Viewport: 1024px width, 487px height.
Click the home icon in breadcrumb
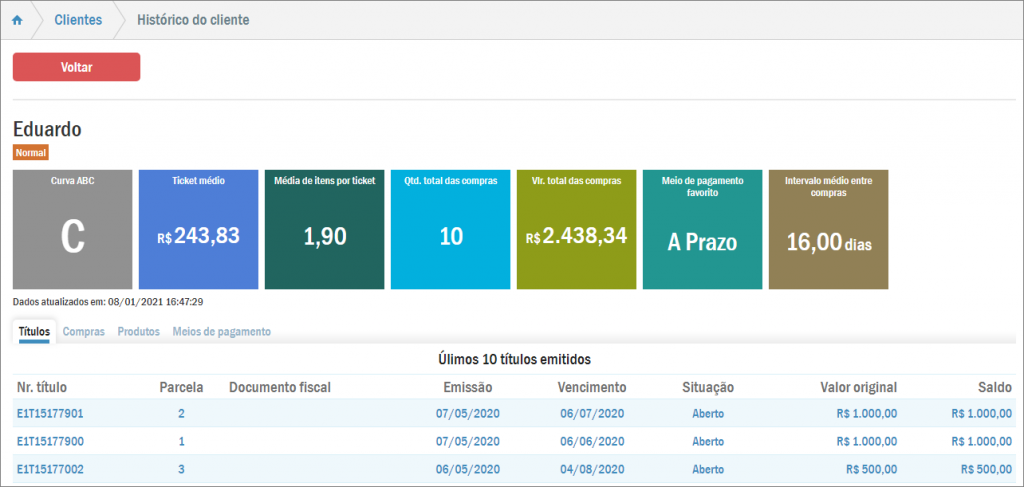coord(17,20)
